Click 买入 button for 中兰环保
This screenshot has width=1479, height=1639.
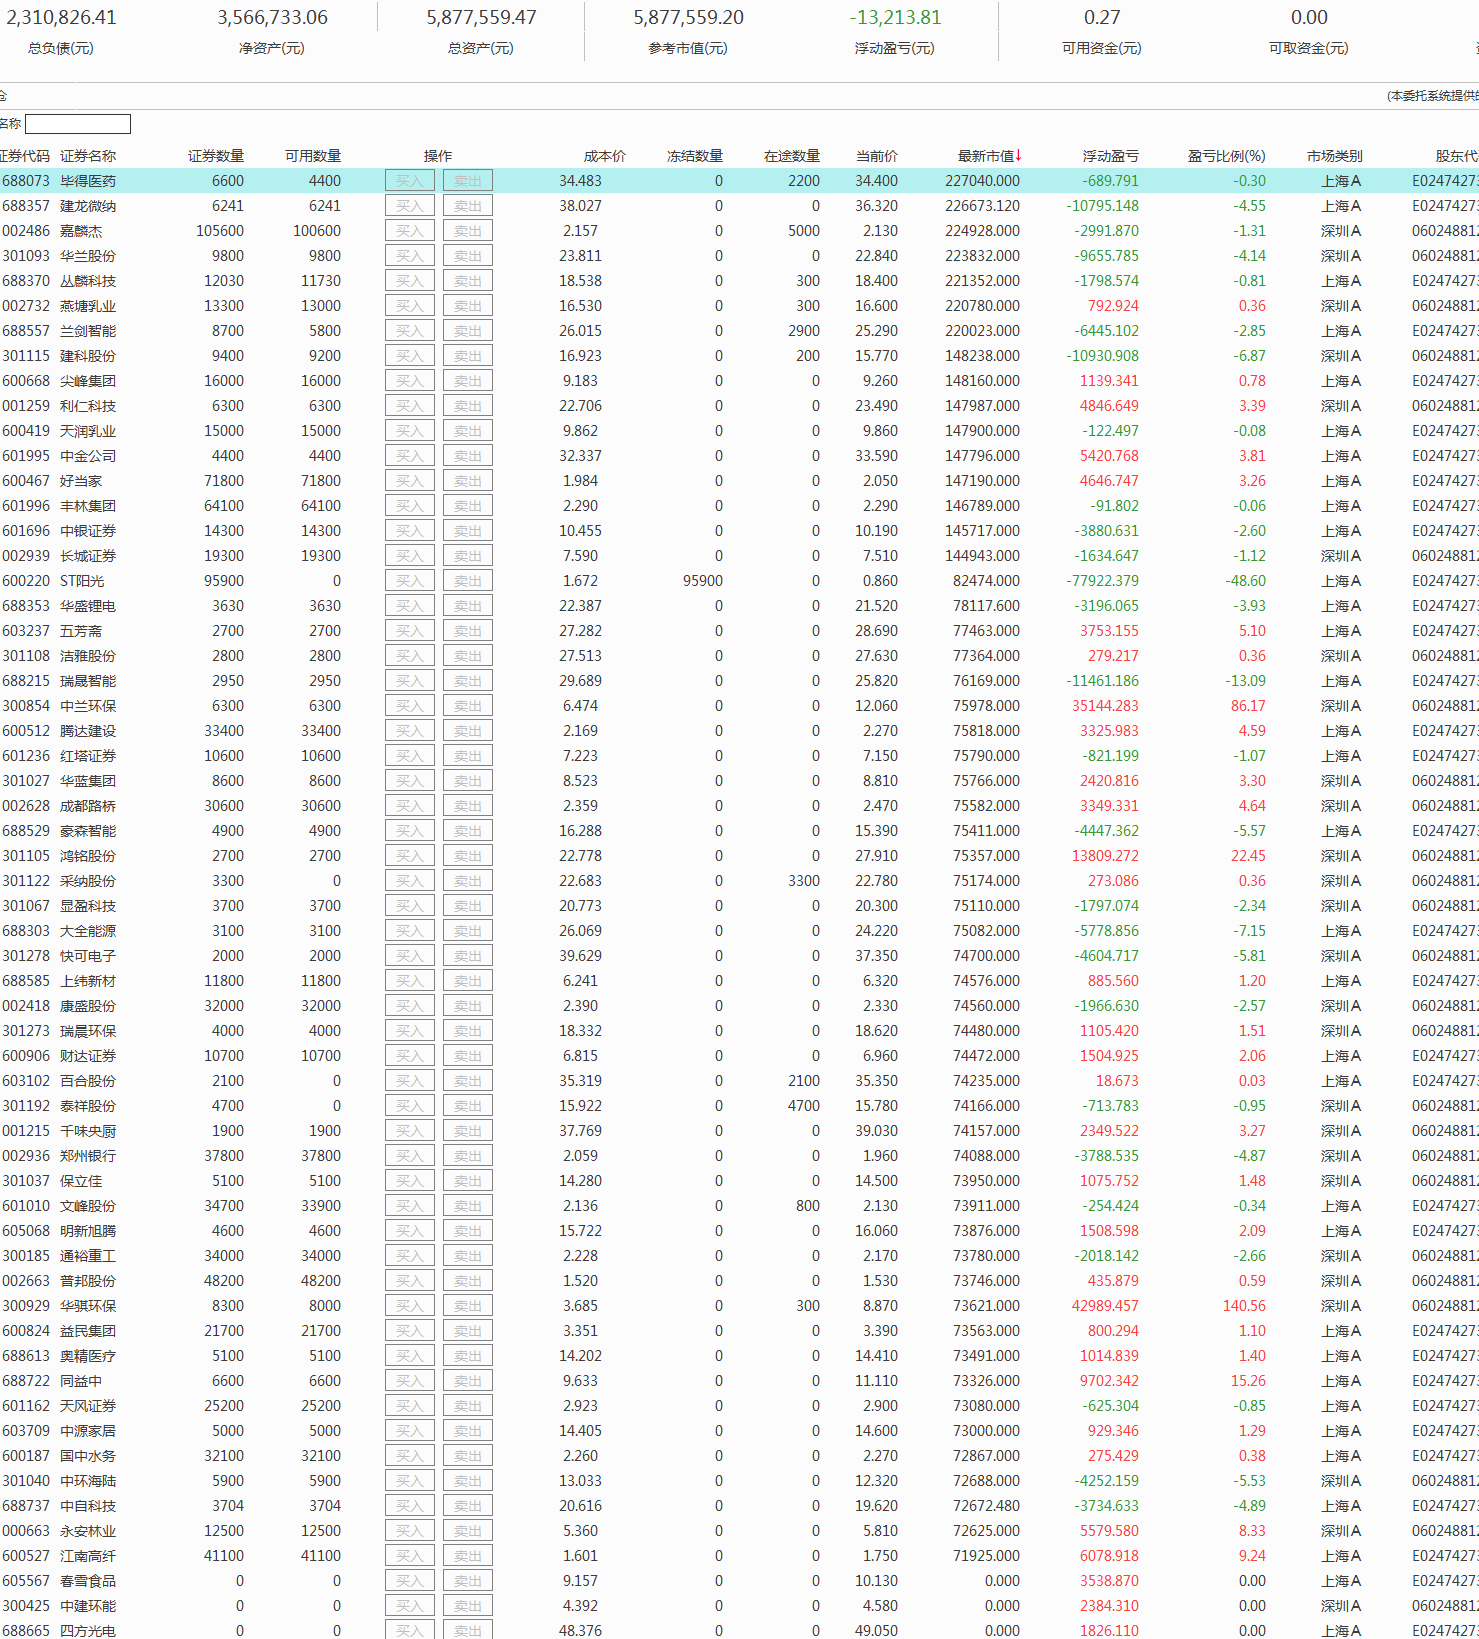coord(410,706)
